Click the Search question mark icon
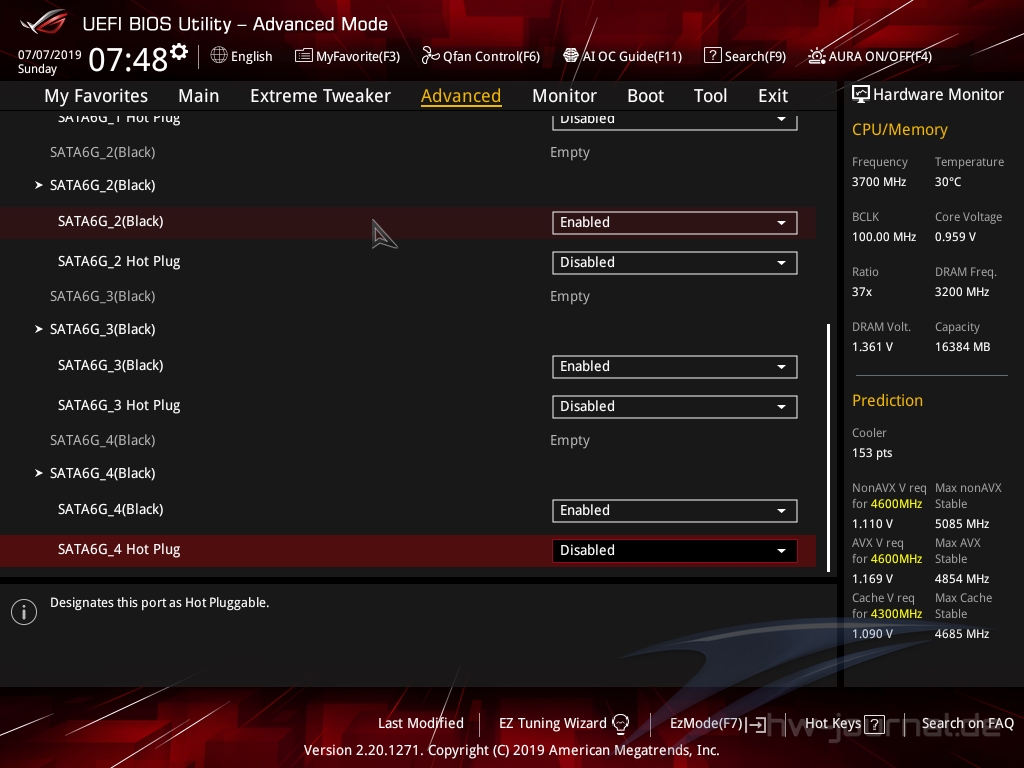1024x768 pixels. pyautogui.click(x=712, y=56)
